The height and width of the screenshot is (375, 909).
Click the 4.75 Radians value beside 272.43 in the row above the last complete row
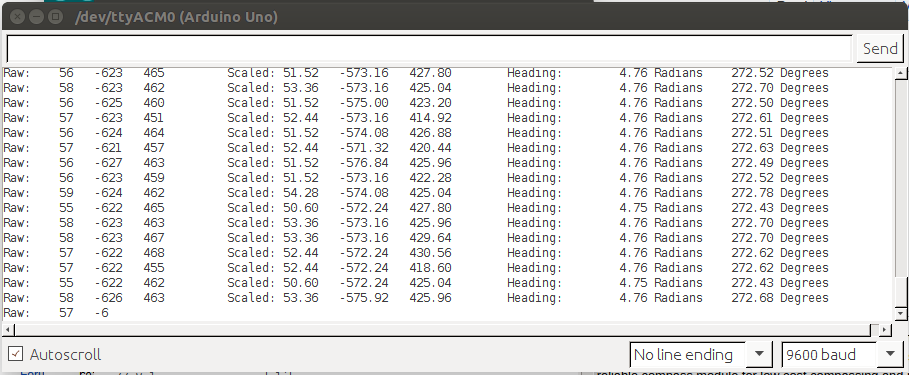pos(661,283)
